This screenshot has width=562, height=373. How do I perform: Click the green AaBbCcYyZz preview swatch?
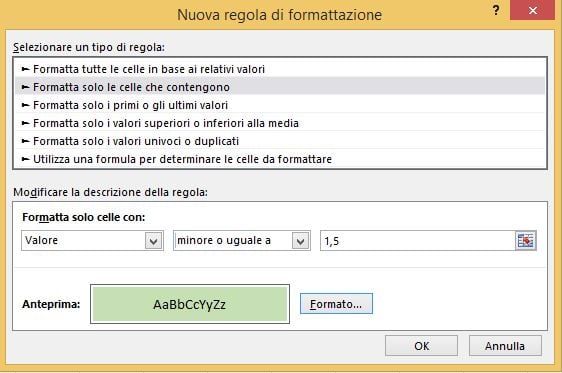(x=190, y=304)
